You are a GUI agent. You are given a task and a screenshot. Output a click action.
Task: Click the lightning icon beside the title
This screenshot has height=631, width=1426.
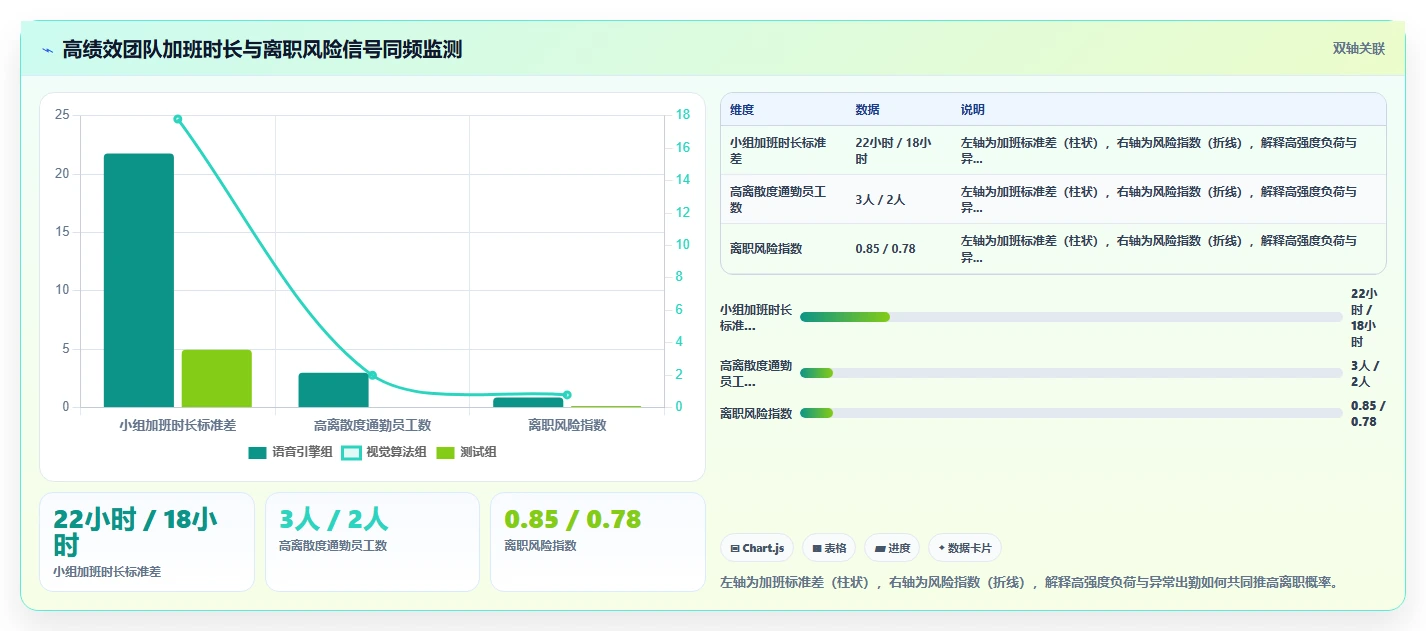coord(47,50)
